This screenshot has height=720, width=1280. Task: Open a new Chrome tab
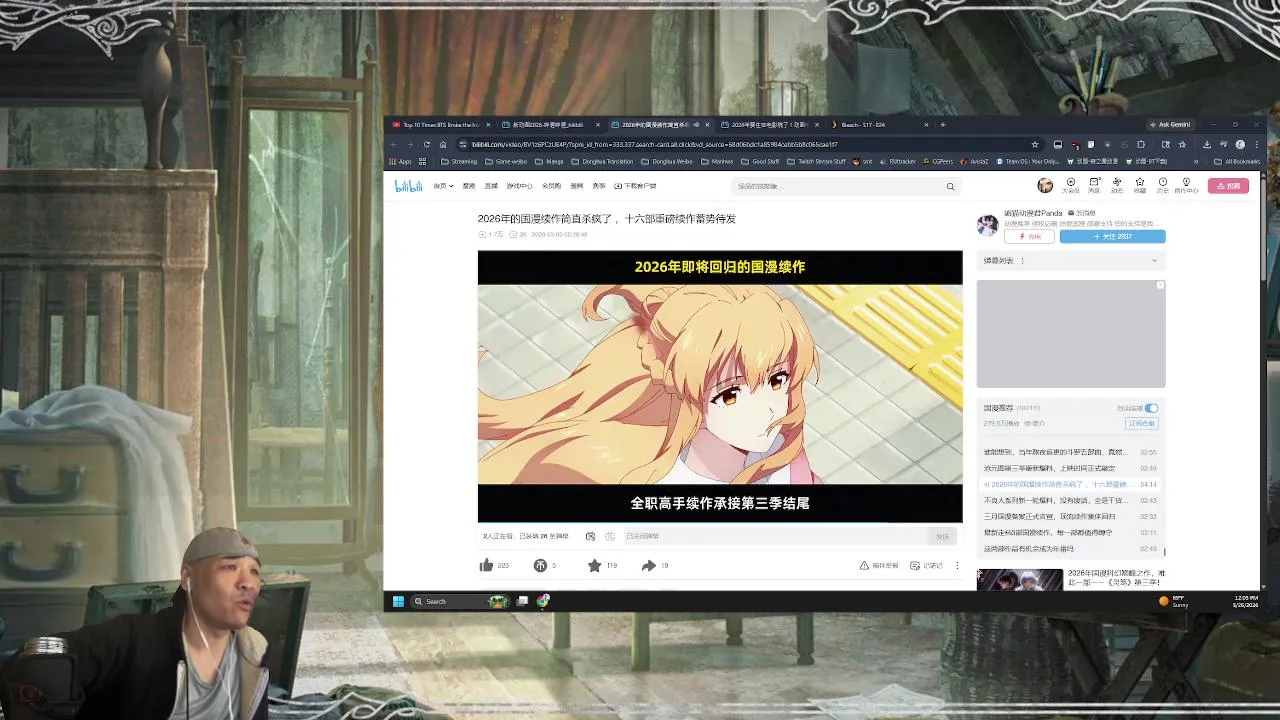tap(942, 125)
